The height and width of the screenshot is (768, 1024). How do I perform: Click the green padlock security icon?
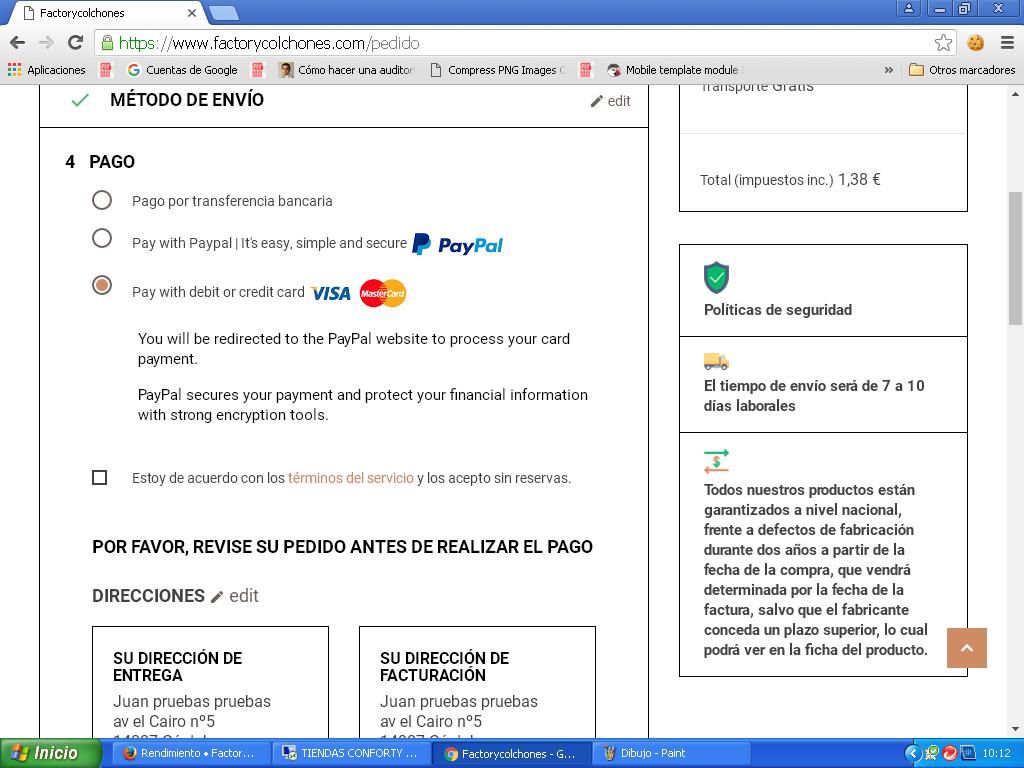click(107, 43)
